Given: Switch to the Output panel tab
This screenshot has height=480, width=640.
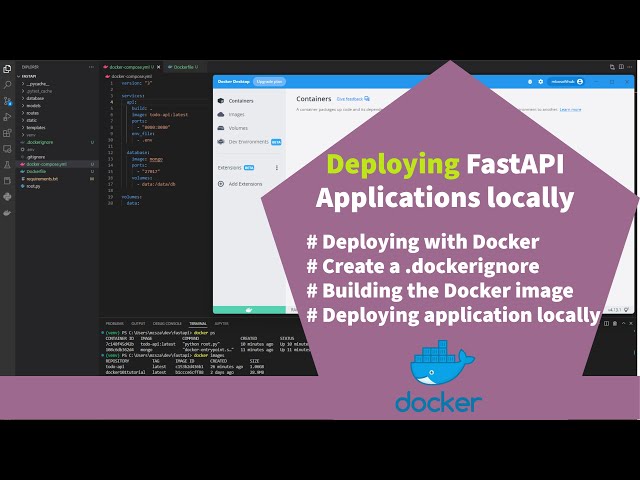Looking at the screenshot, I should click(138, 324).
